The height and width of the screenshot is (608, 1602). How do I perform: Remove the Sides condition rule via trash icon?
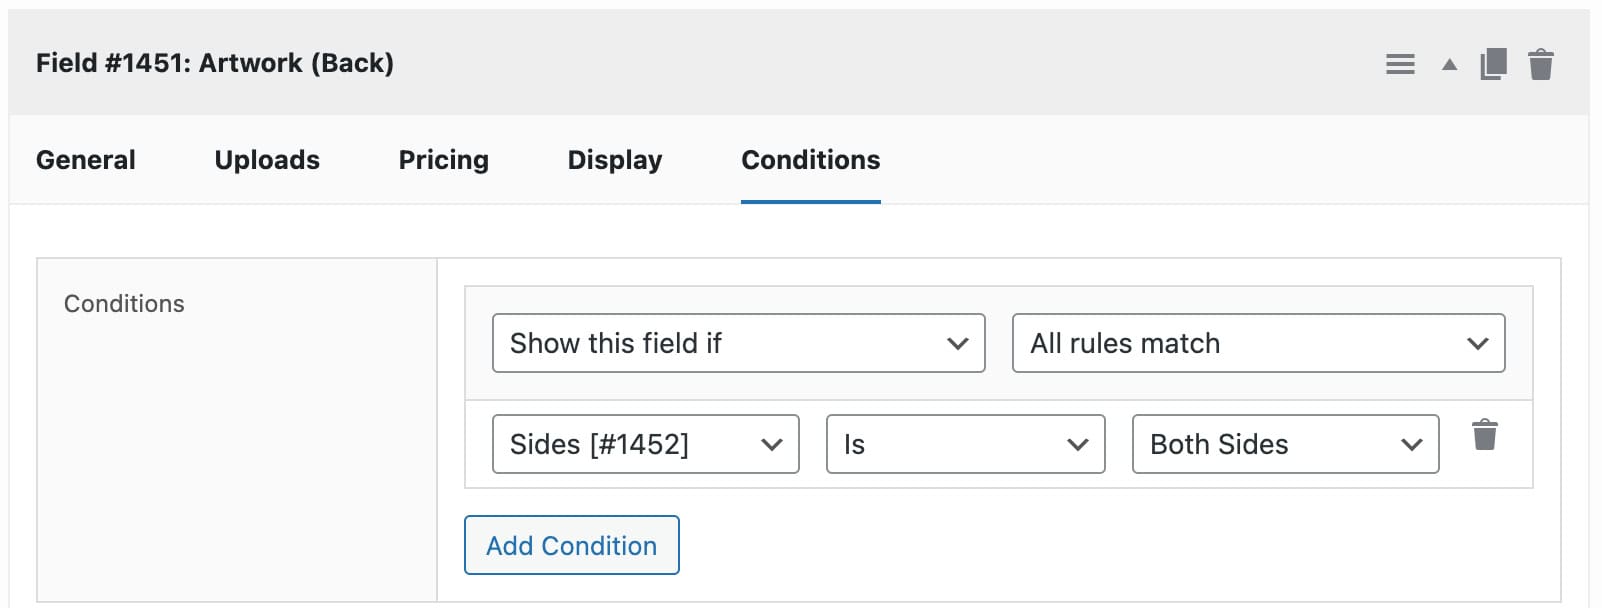coord(1485,434)
